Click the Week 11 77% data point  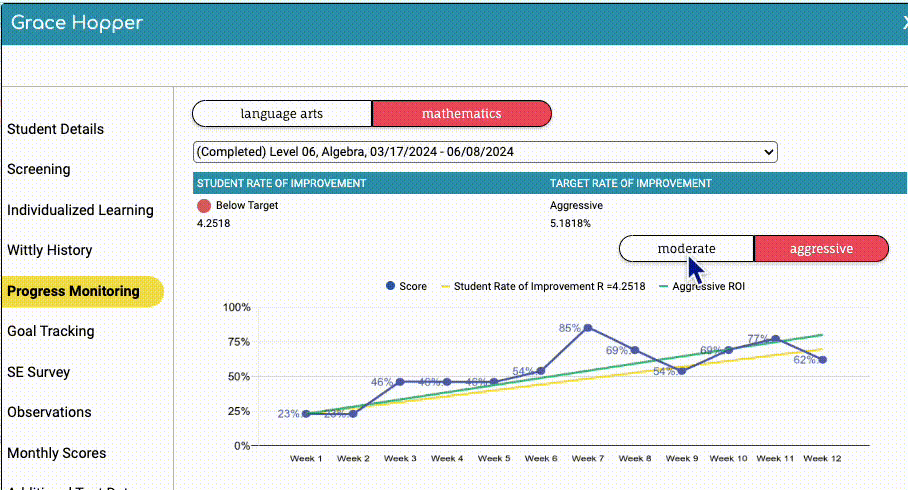[x=775, y=339]
